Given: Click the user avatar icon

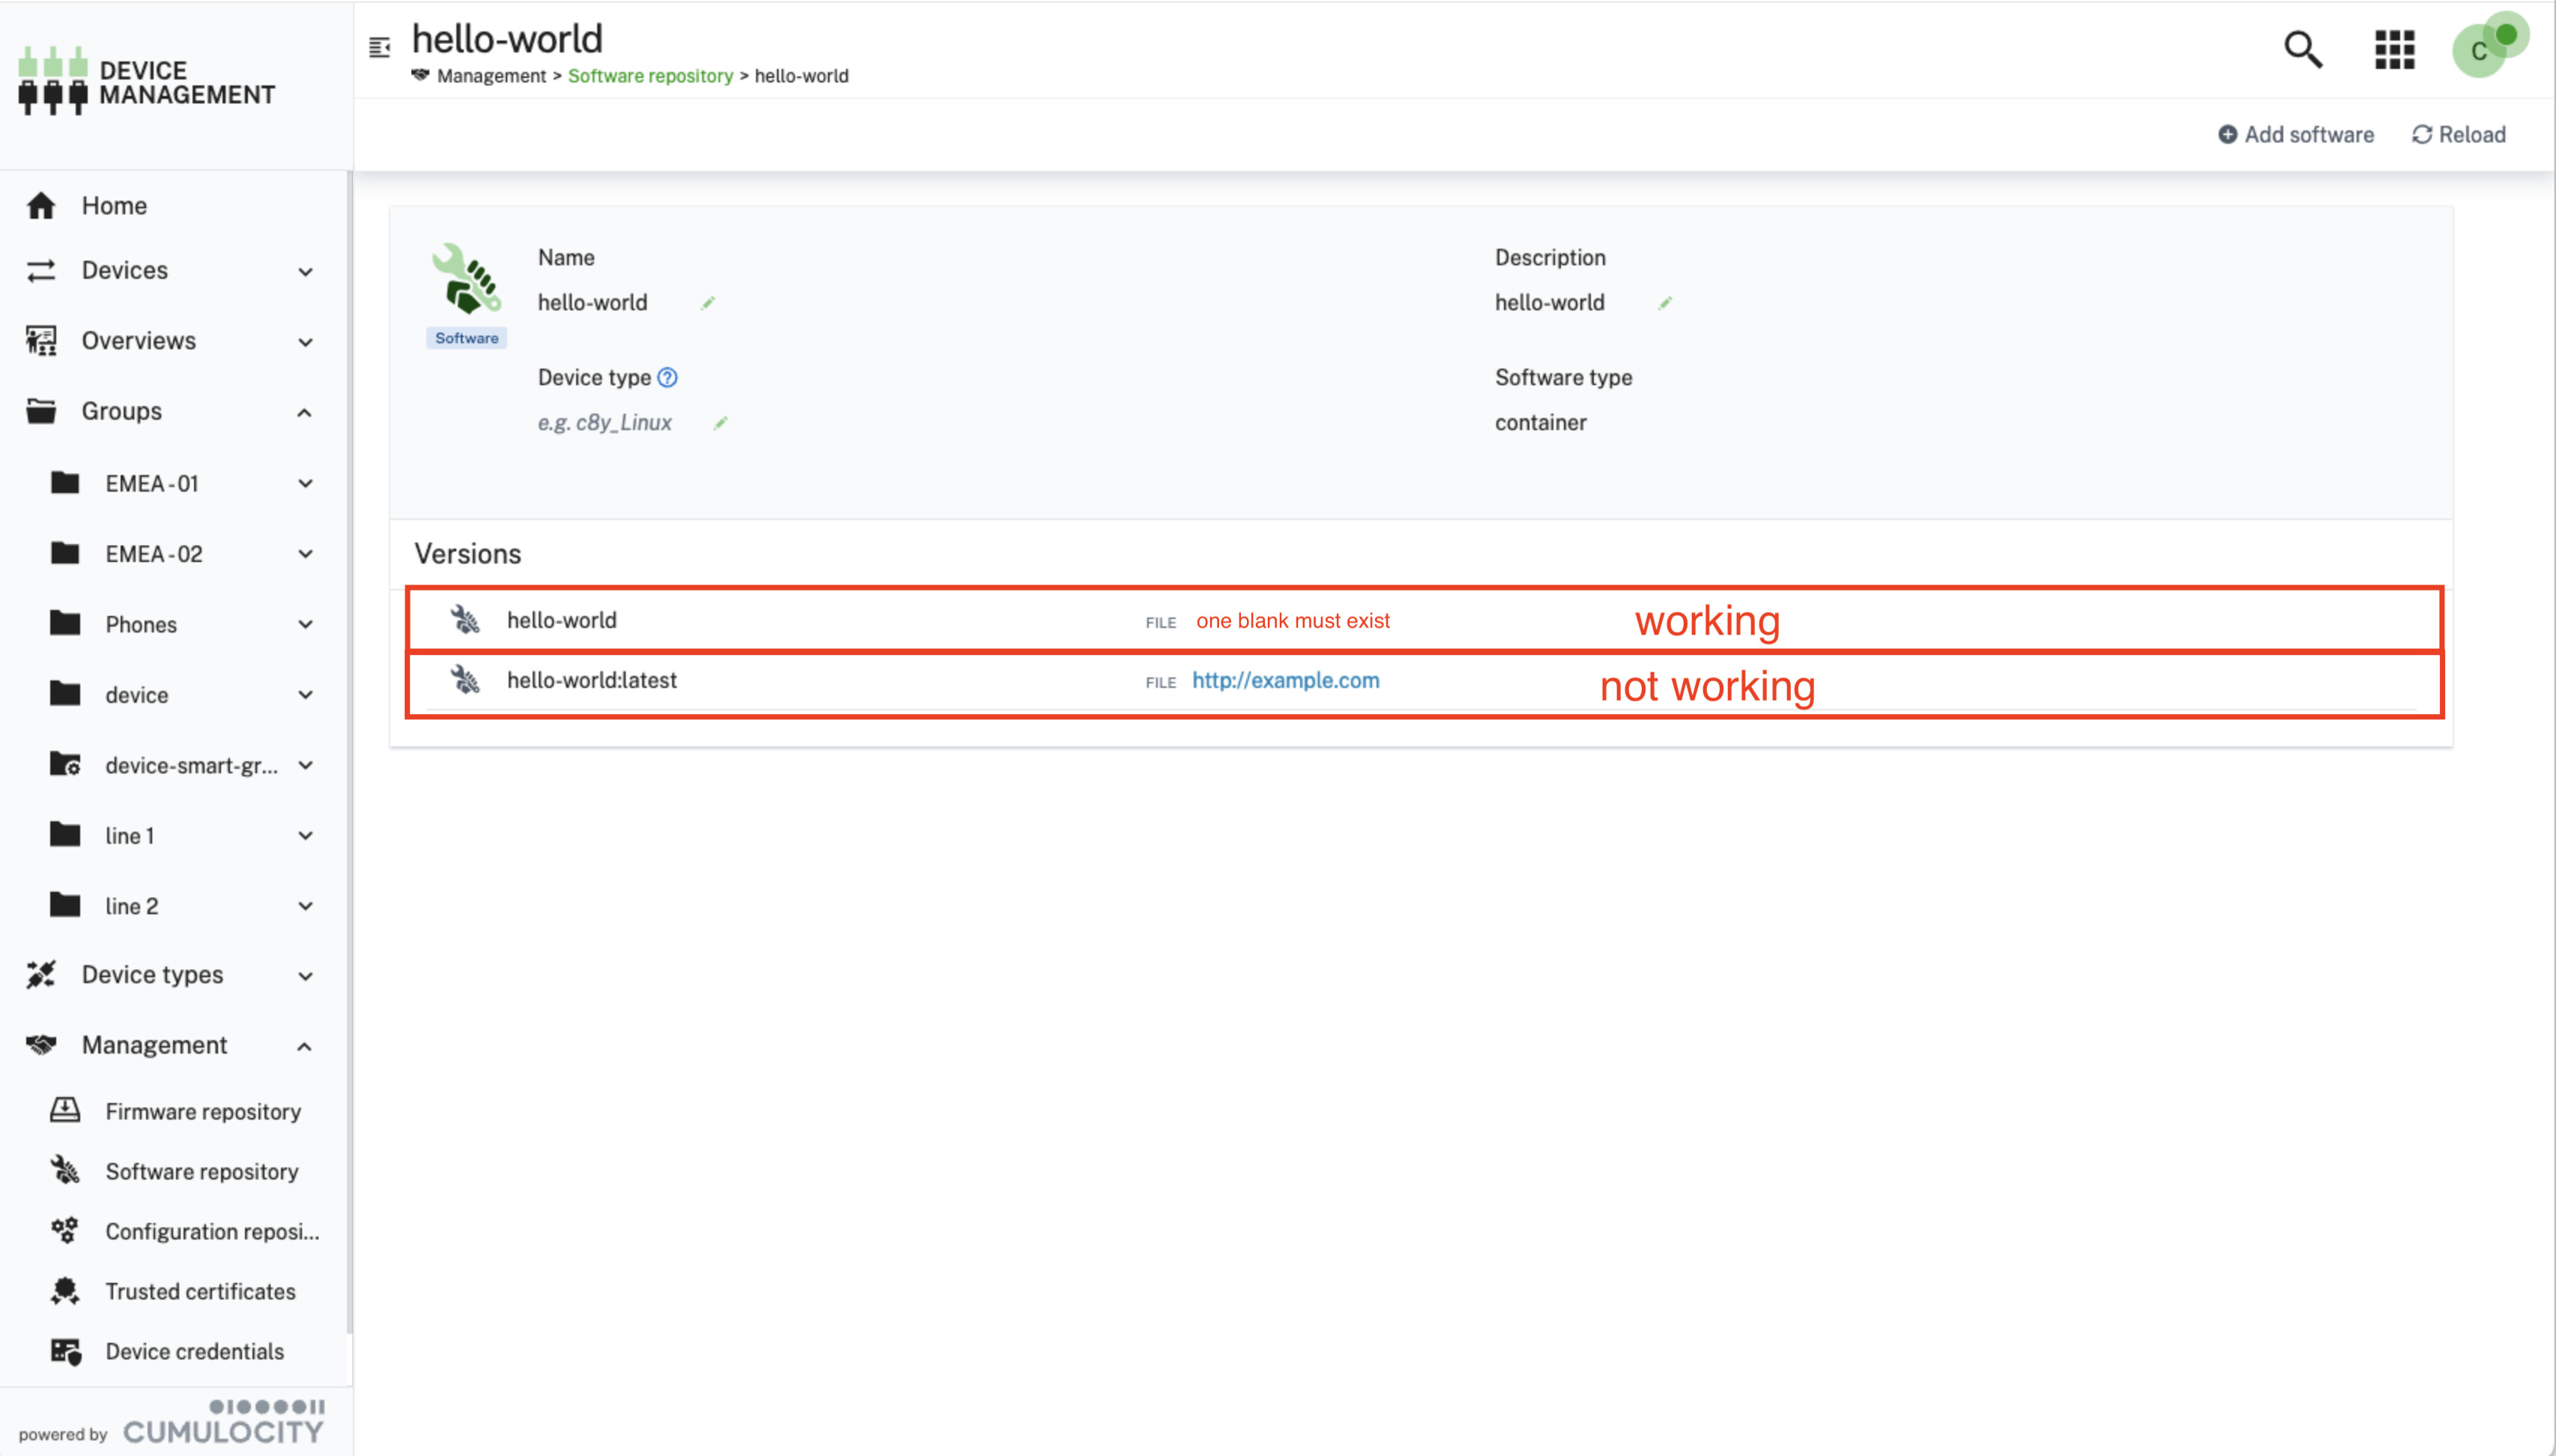Looking at the screenshot, I should tap(2482, 50).
